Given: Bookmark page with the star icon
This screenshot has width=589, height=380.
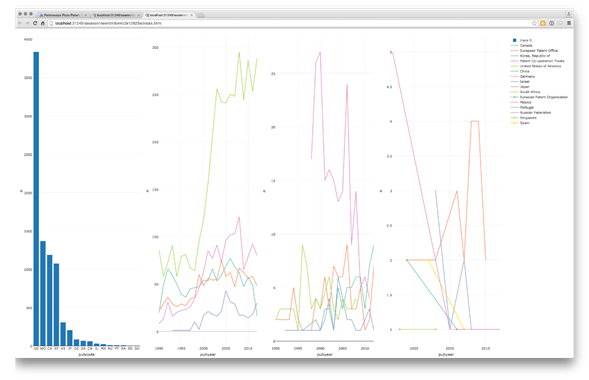Looking at the screenshot, I should tap(534, 23).
